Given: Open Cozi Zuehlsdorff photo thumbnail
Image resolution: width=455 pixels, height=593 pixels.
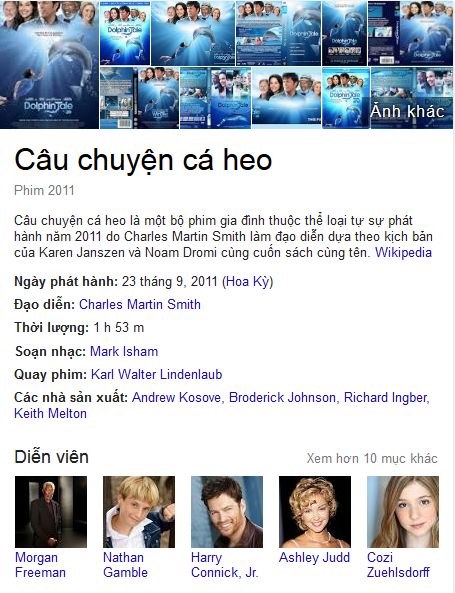Looking at the screenshot, I should (x=403, y=512).
